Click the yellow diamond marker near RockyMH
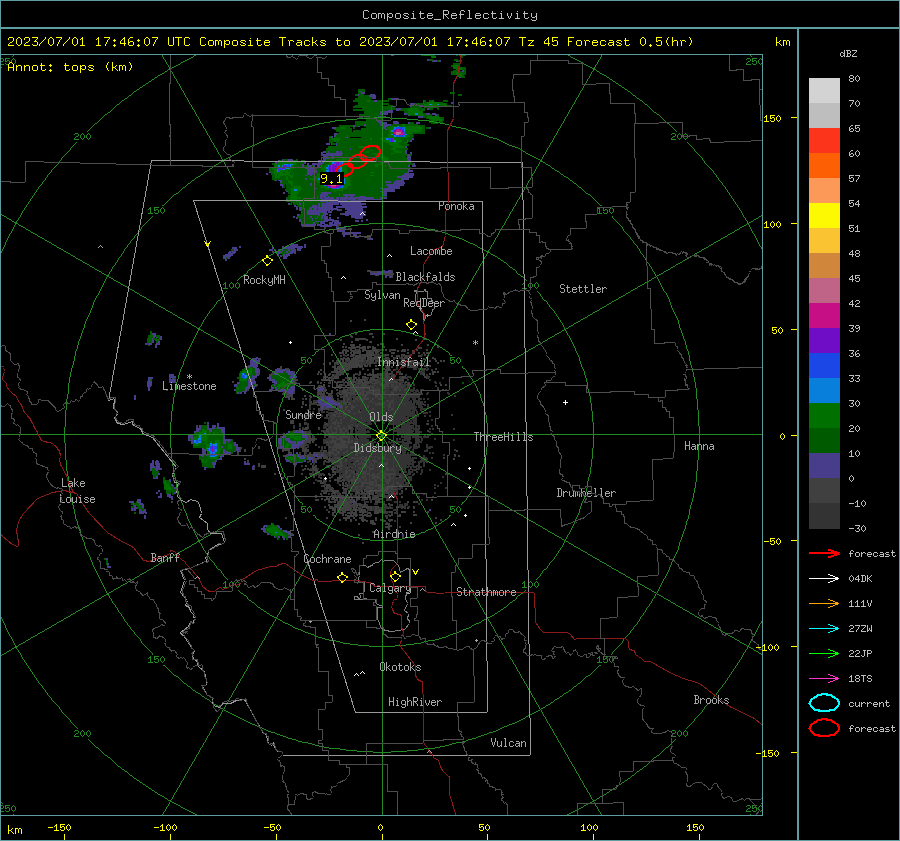900x841 pixels. coord(267,261)
